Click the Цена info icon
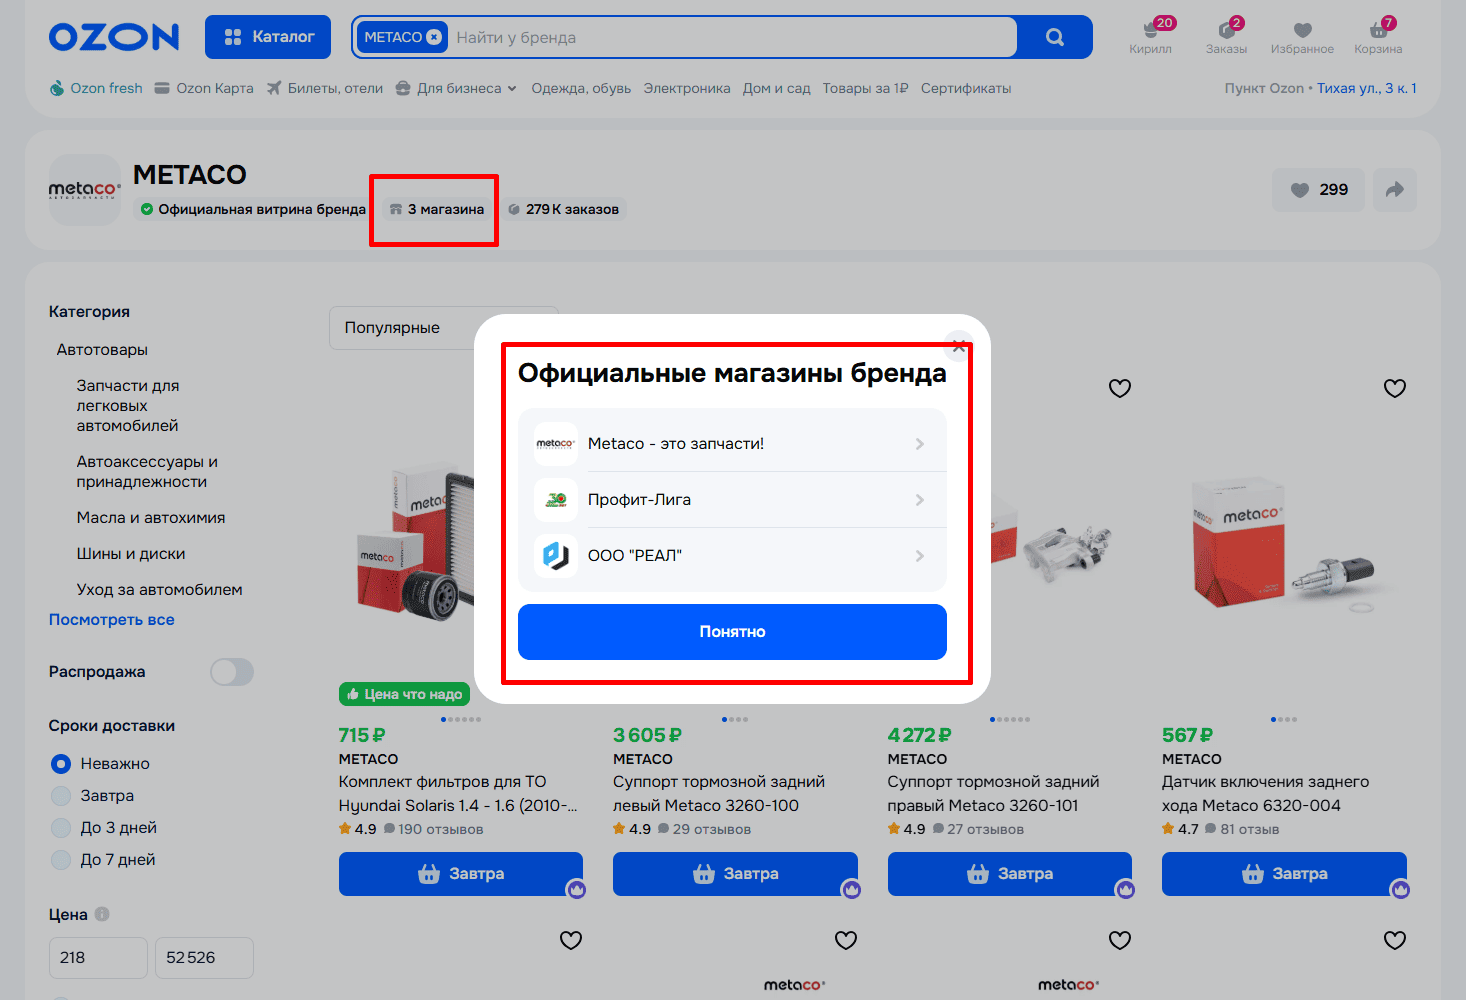This screenshot has width=1466, height=1000. tap(102, 914)
